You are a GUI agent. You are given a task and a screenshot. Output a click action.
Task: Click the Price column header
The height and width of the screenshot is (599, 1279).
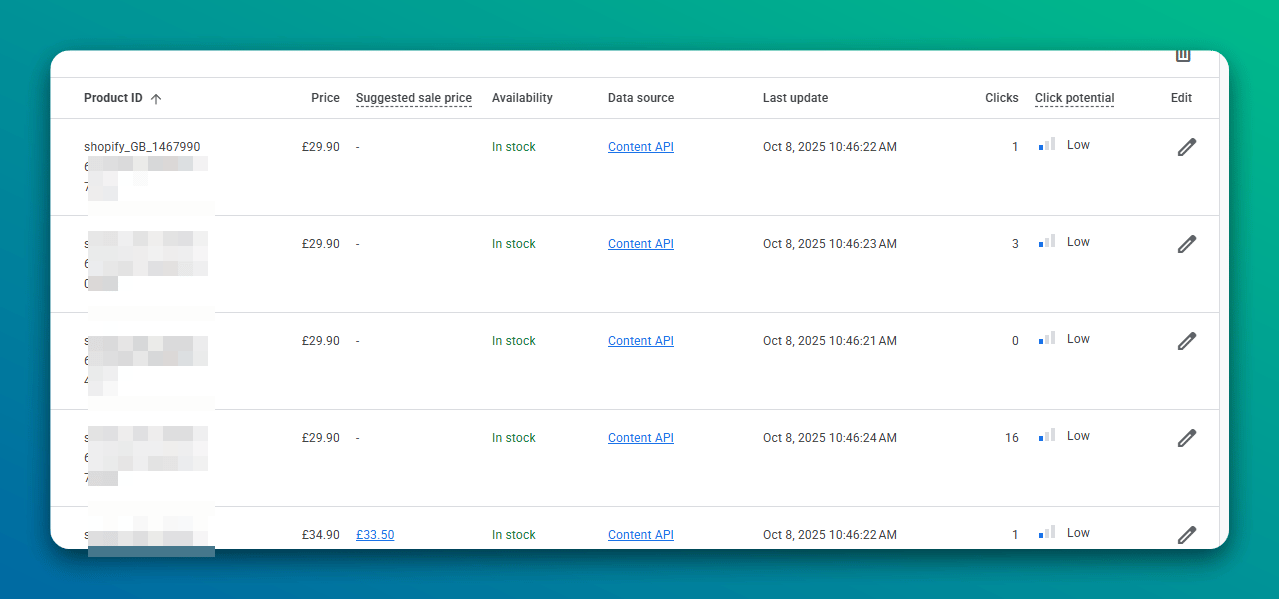pos(325,98)
